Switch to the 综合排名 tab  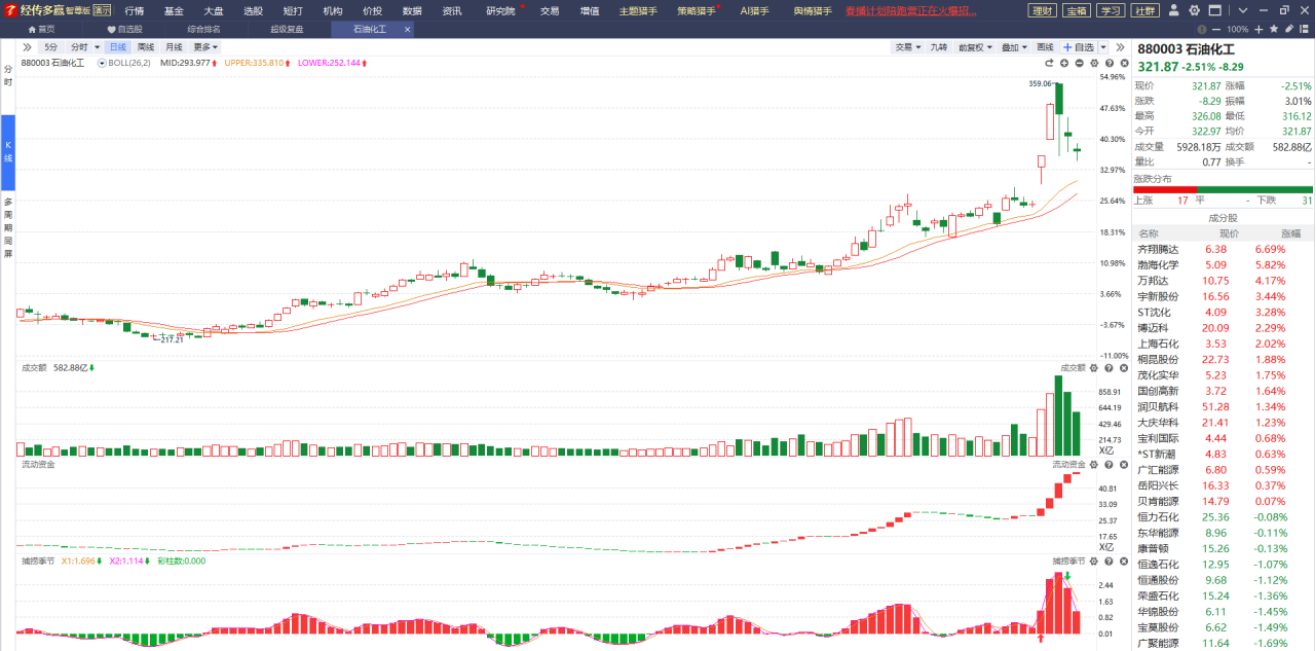204,29
